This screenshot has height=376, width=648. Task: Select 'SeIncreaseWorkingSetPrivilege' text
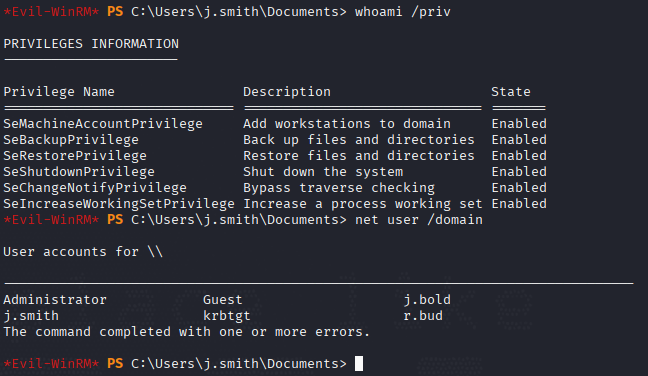(x=119, y=204)
